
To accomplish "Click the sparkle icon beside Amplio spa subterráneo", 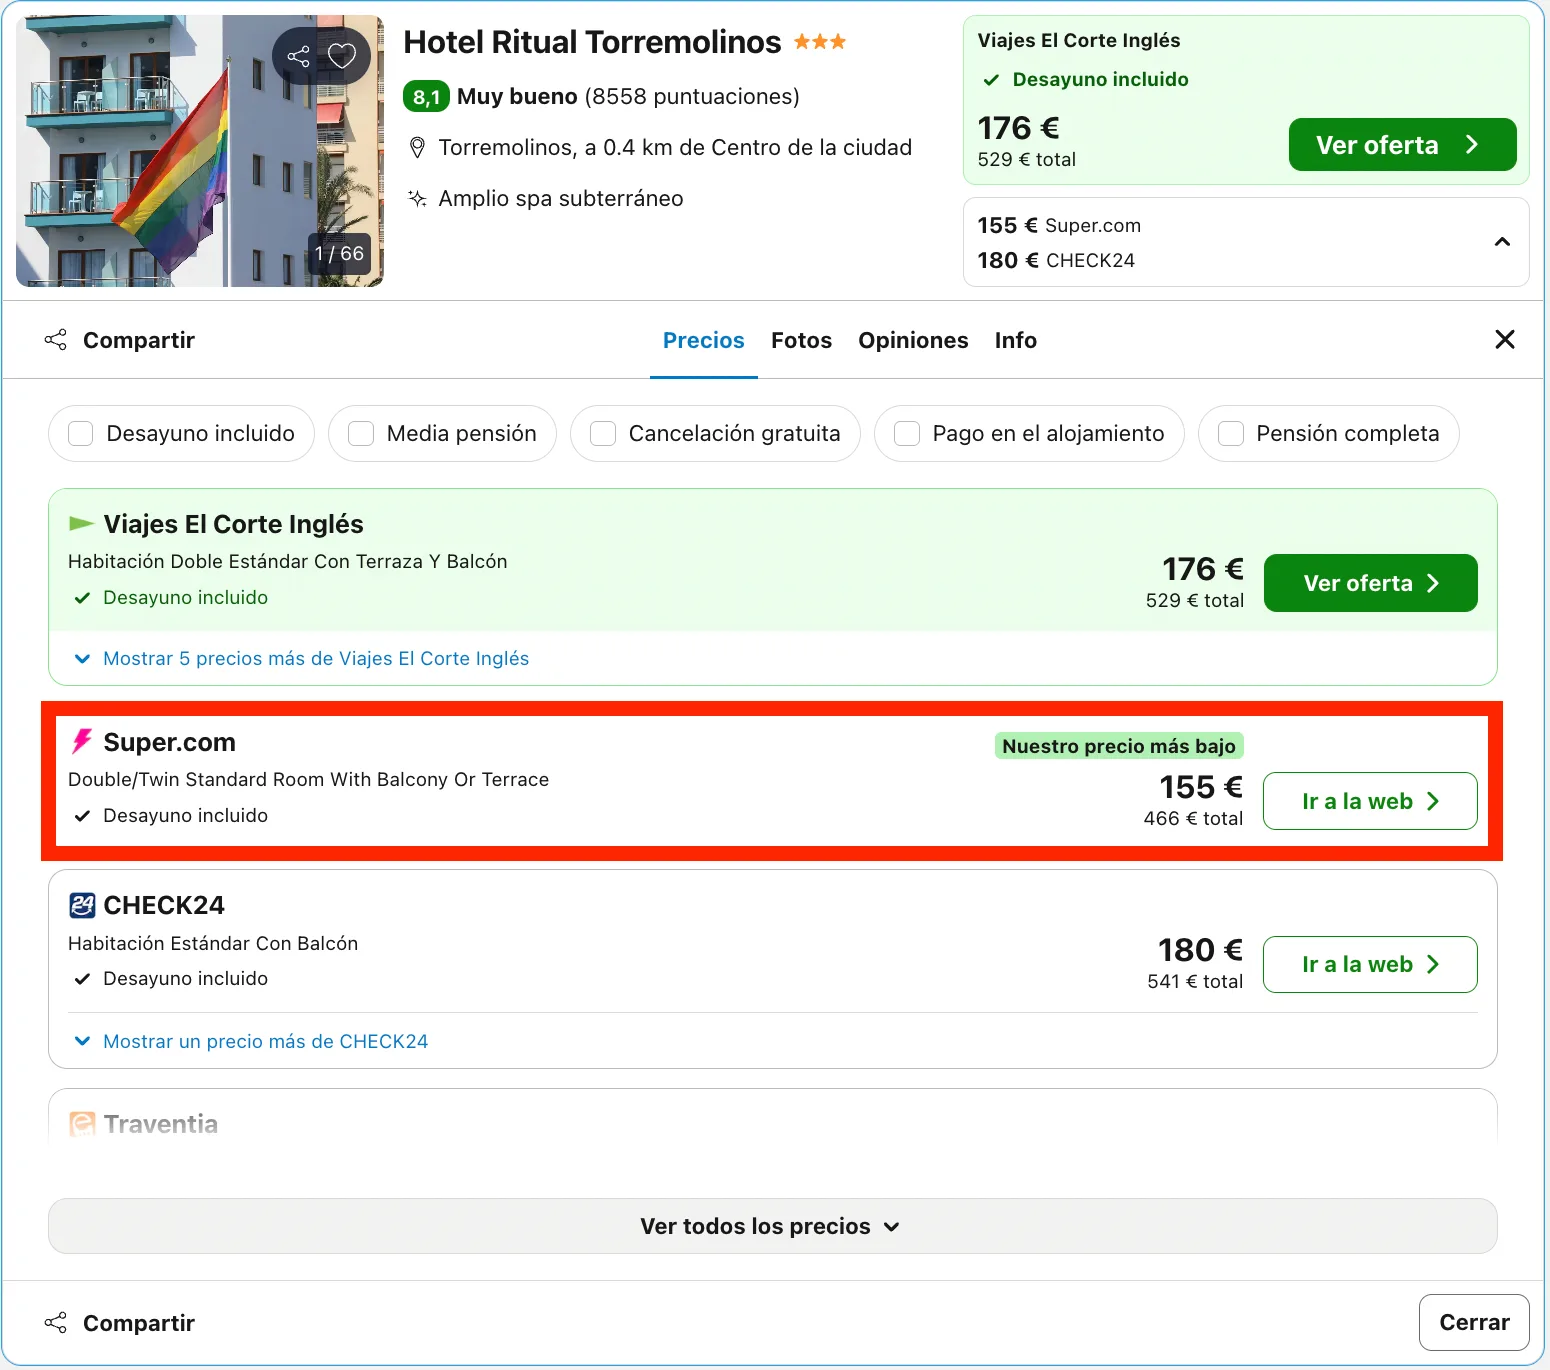I will 418,198.
